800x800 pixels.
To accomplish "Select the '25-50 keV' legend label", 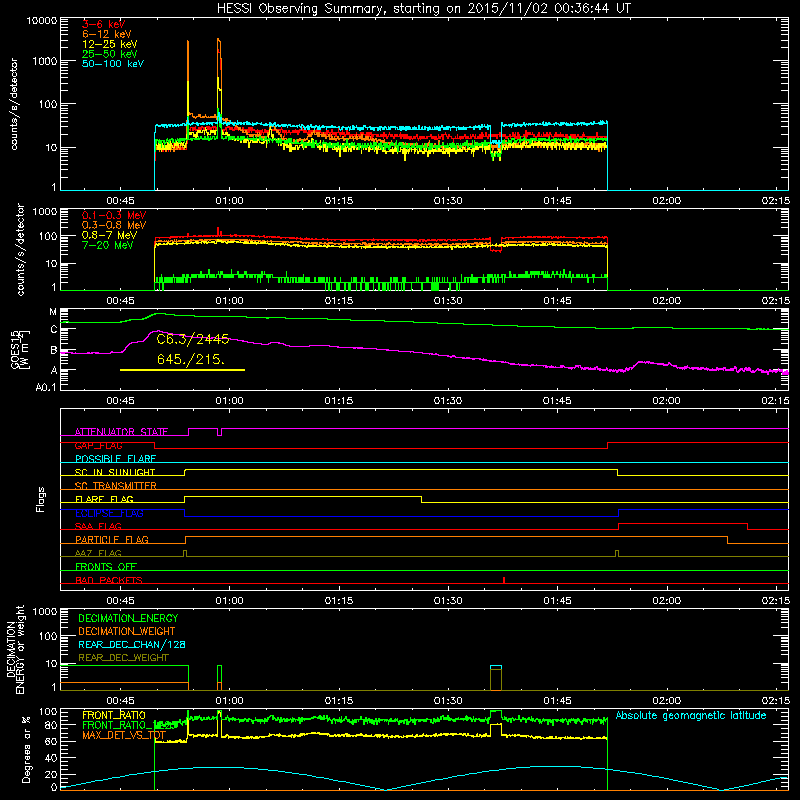I will pos(109,54).
